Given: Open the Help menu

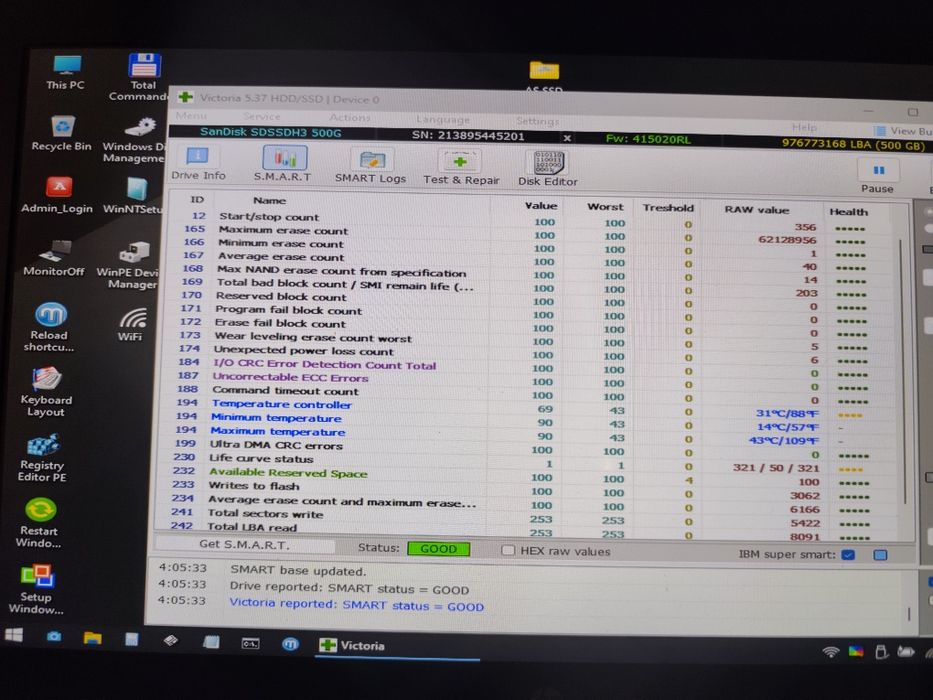Looking at the screenshot, I should click(x=804, y=127).
